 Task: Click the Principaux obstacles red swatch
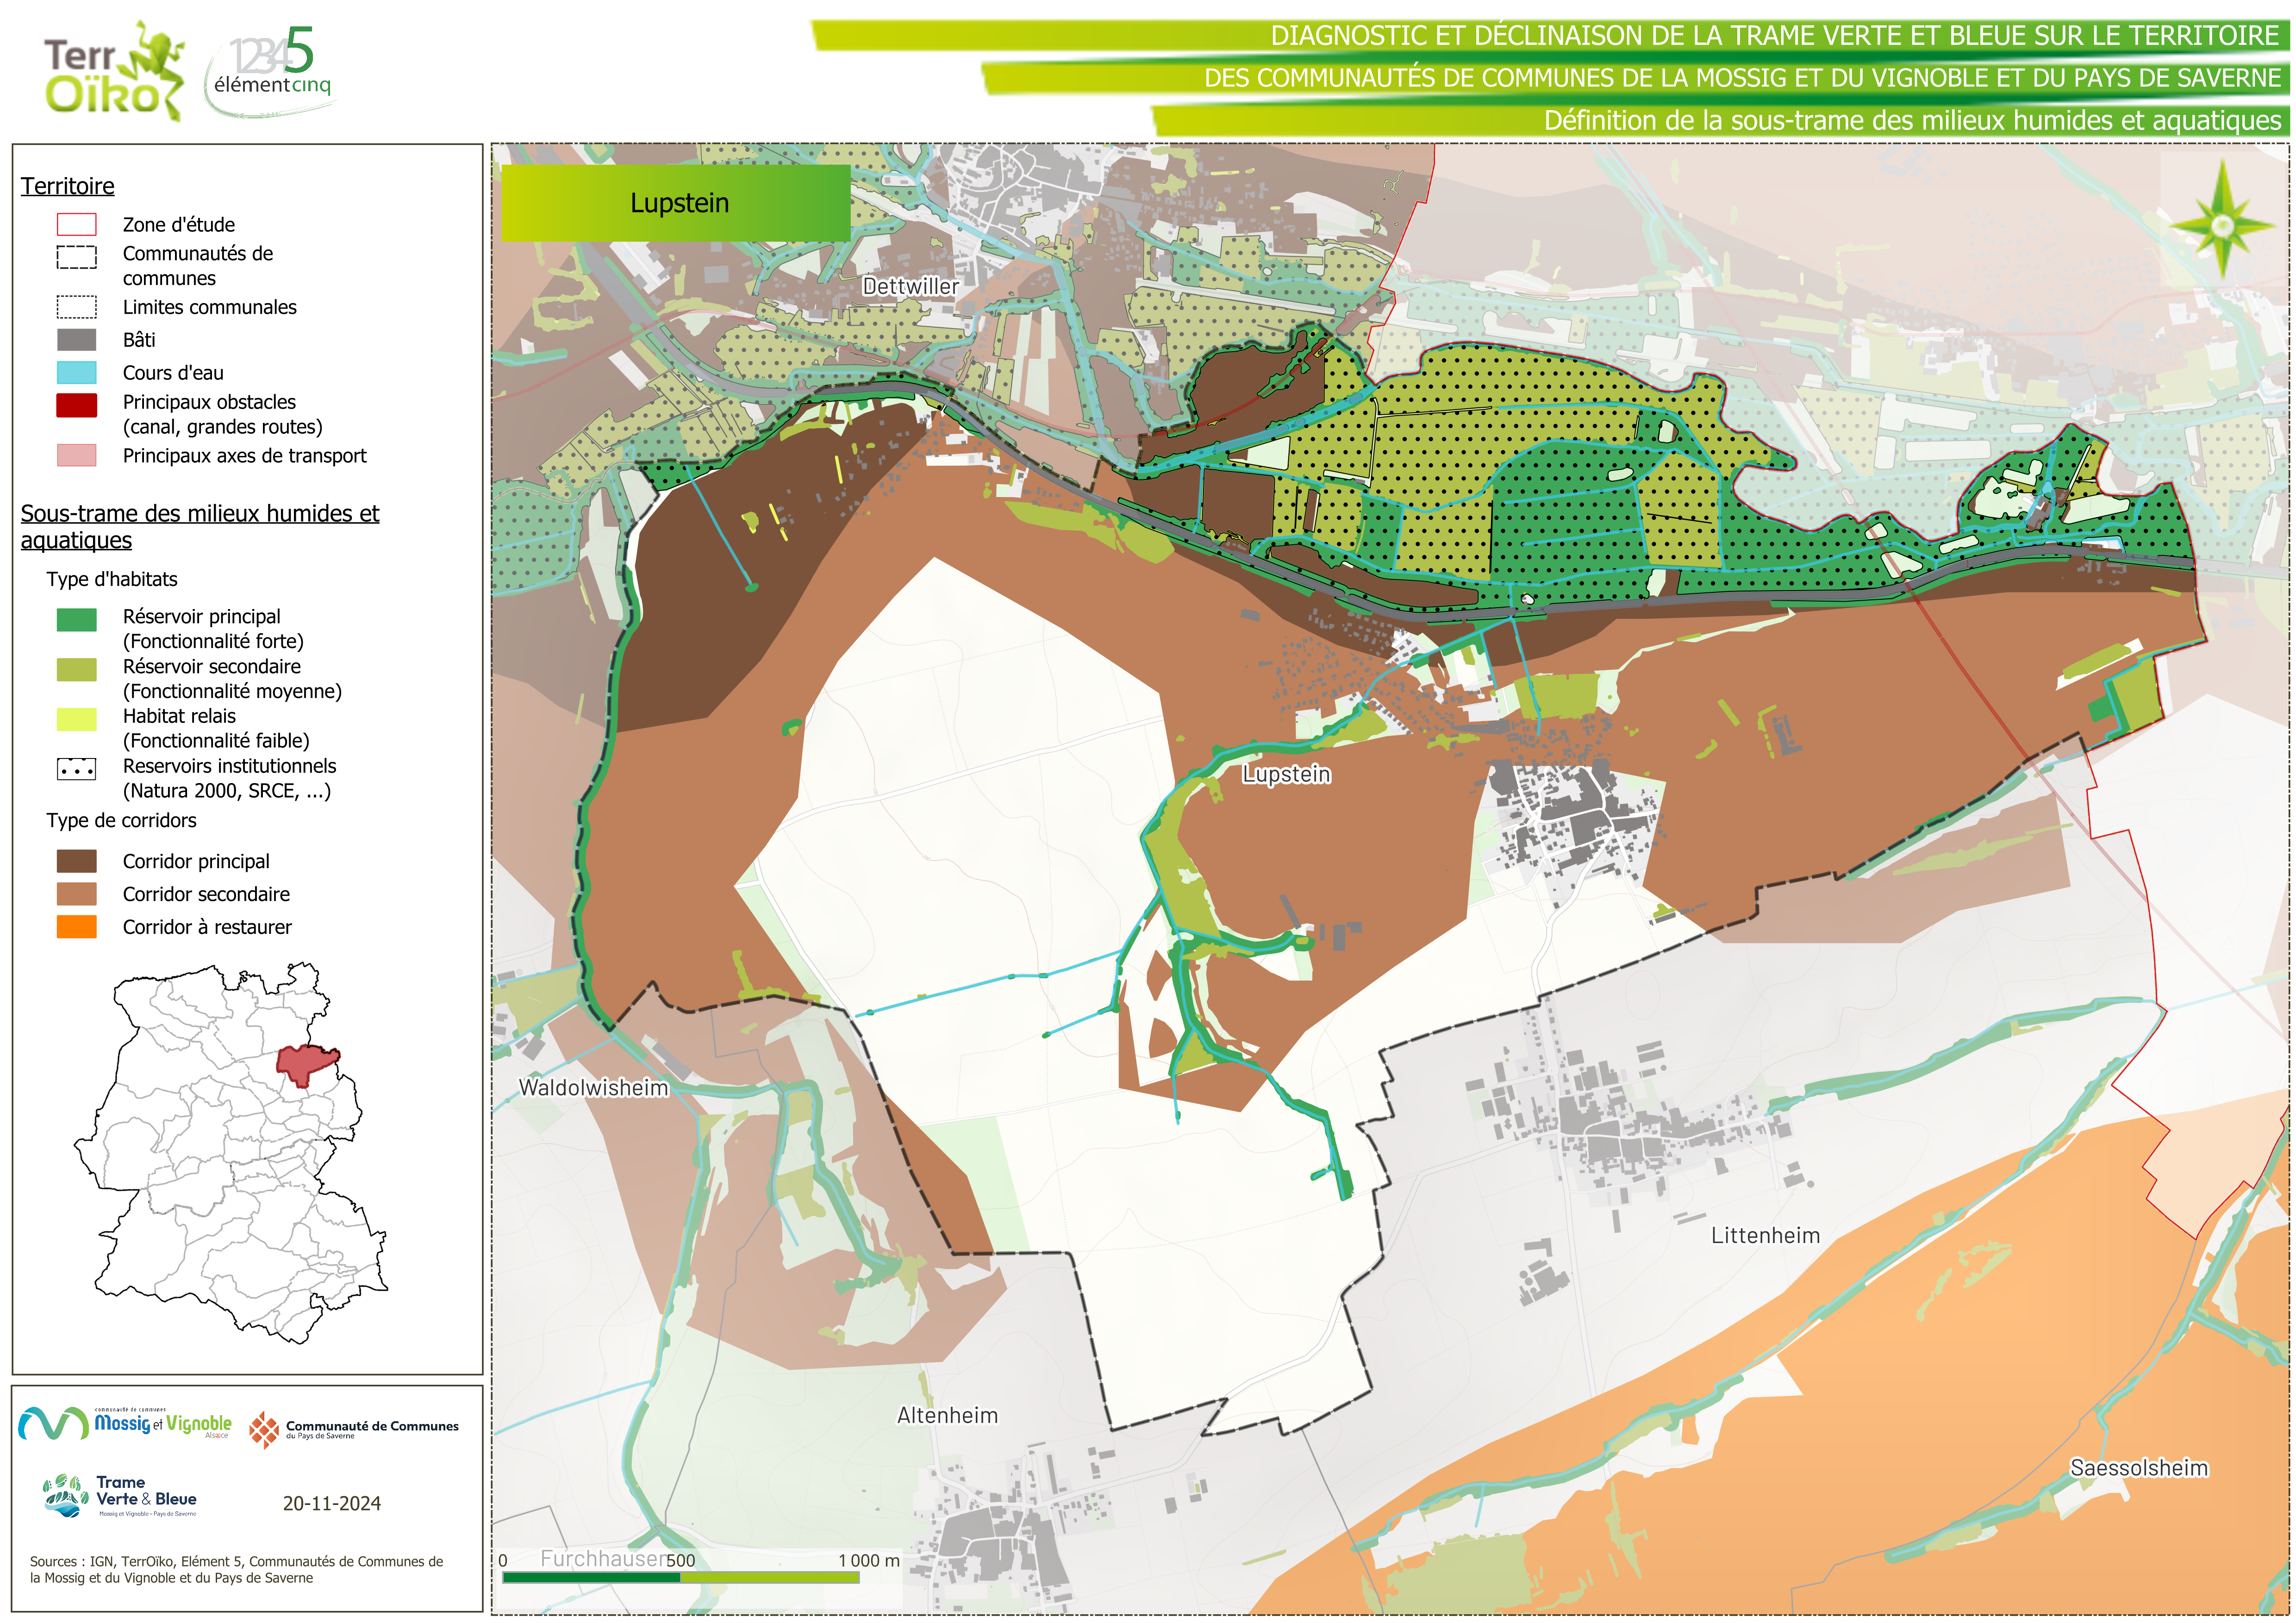point(76,405)
